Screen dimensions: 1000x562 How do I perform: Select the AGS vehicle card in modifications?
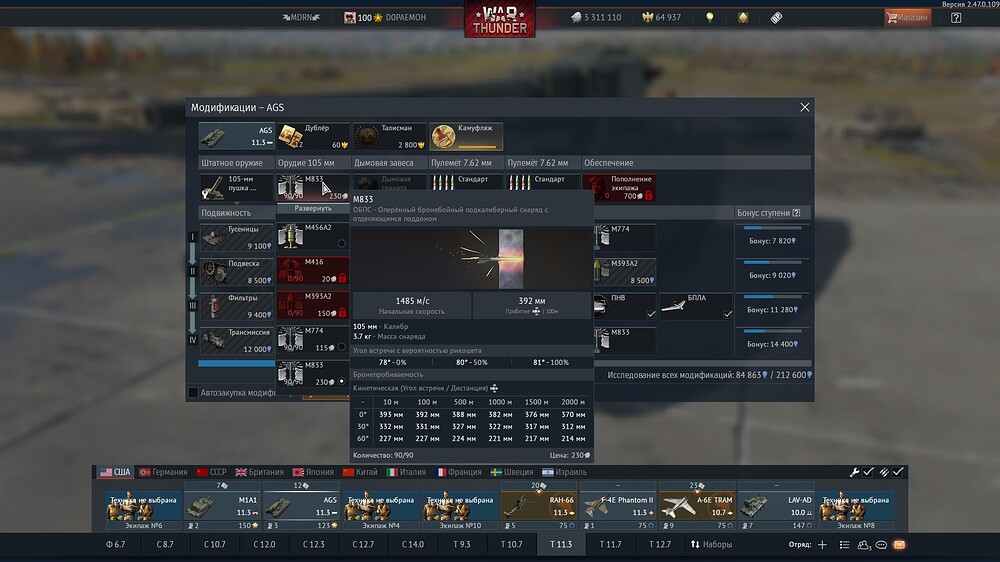point(237,136)
